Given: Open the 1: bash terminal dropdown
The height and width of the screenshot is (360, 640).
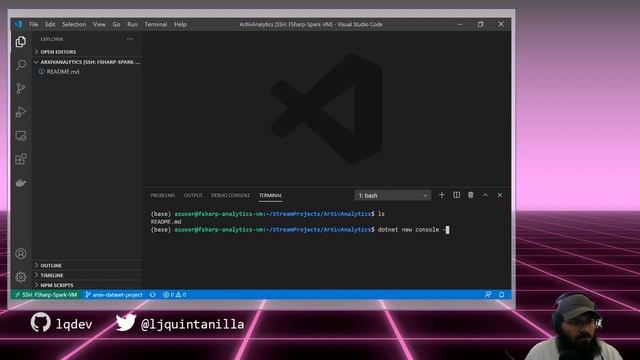Looking at the screenshot, I should (392, 196).
